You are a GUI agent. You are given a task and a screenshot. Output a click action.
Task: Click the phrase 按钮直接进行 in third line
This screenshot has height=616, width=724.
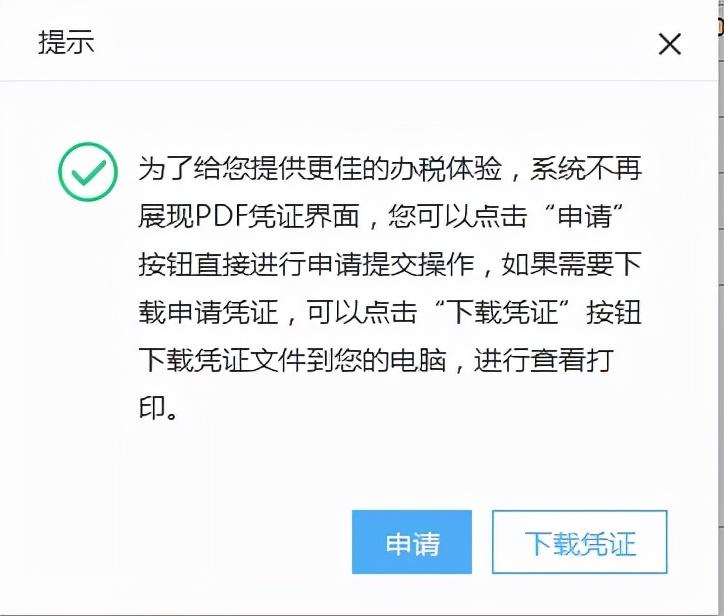(x=222, y=264)
